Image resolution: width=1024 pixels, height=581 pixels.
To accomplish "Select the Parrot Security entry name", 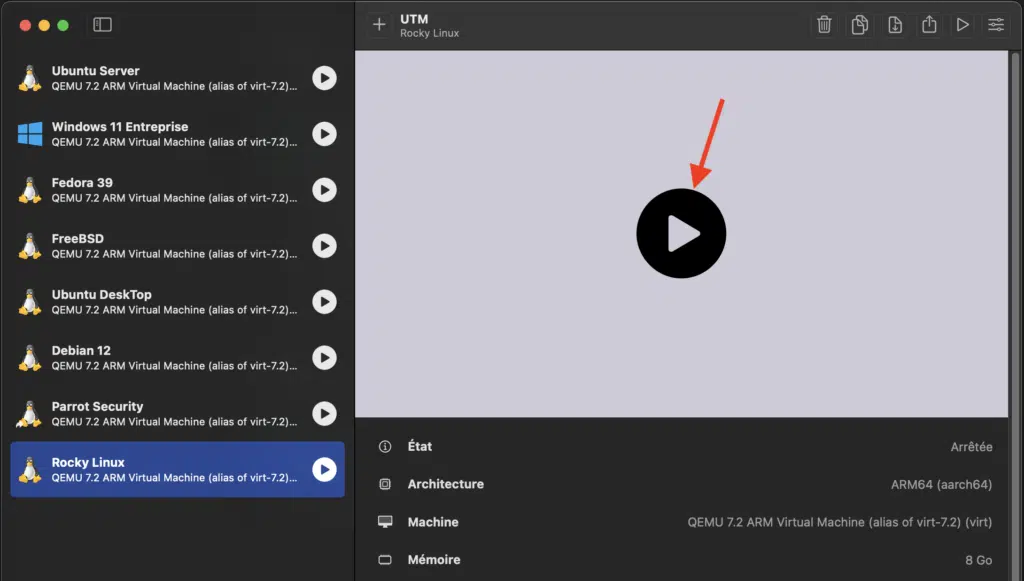I will [x=97, y=407].
